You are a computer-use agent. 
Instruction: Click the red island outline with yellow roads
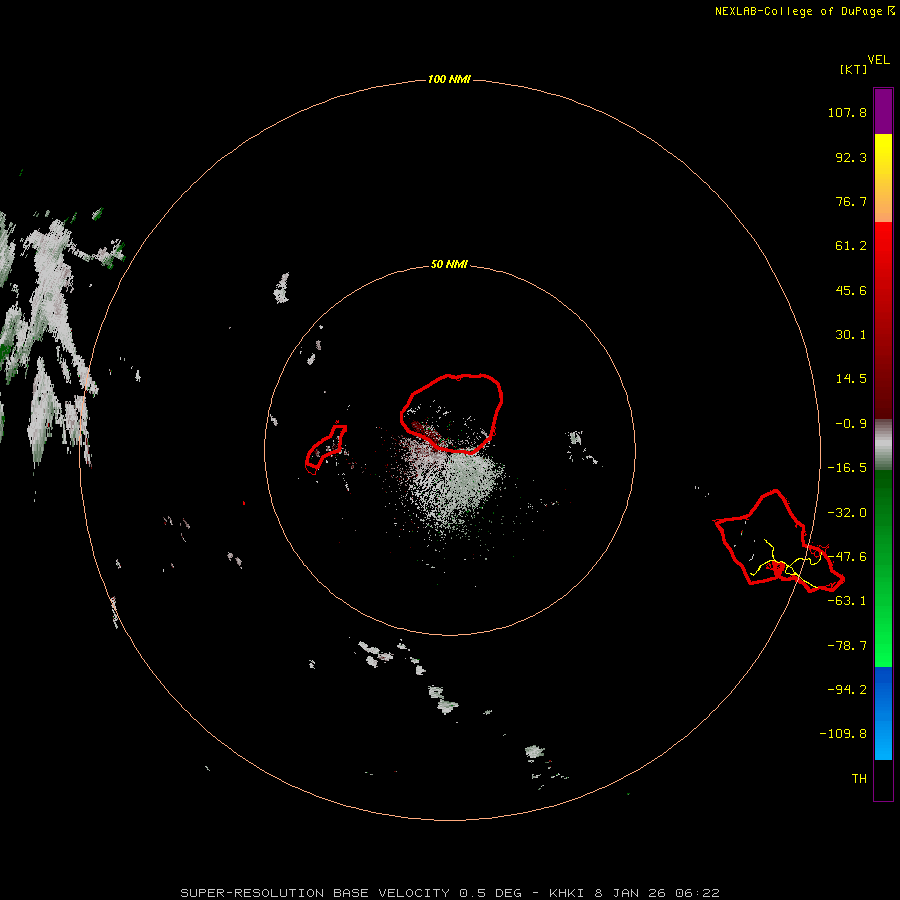pyautogui.click(x=779, y=541)
